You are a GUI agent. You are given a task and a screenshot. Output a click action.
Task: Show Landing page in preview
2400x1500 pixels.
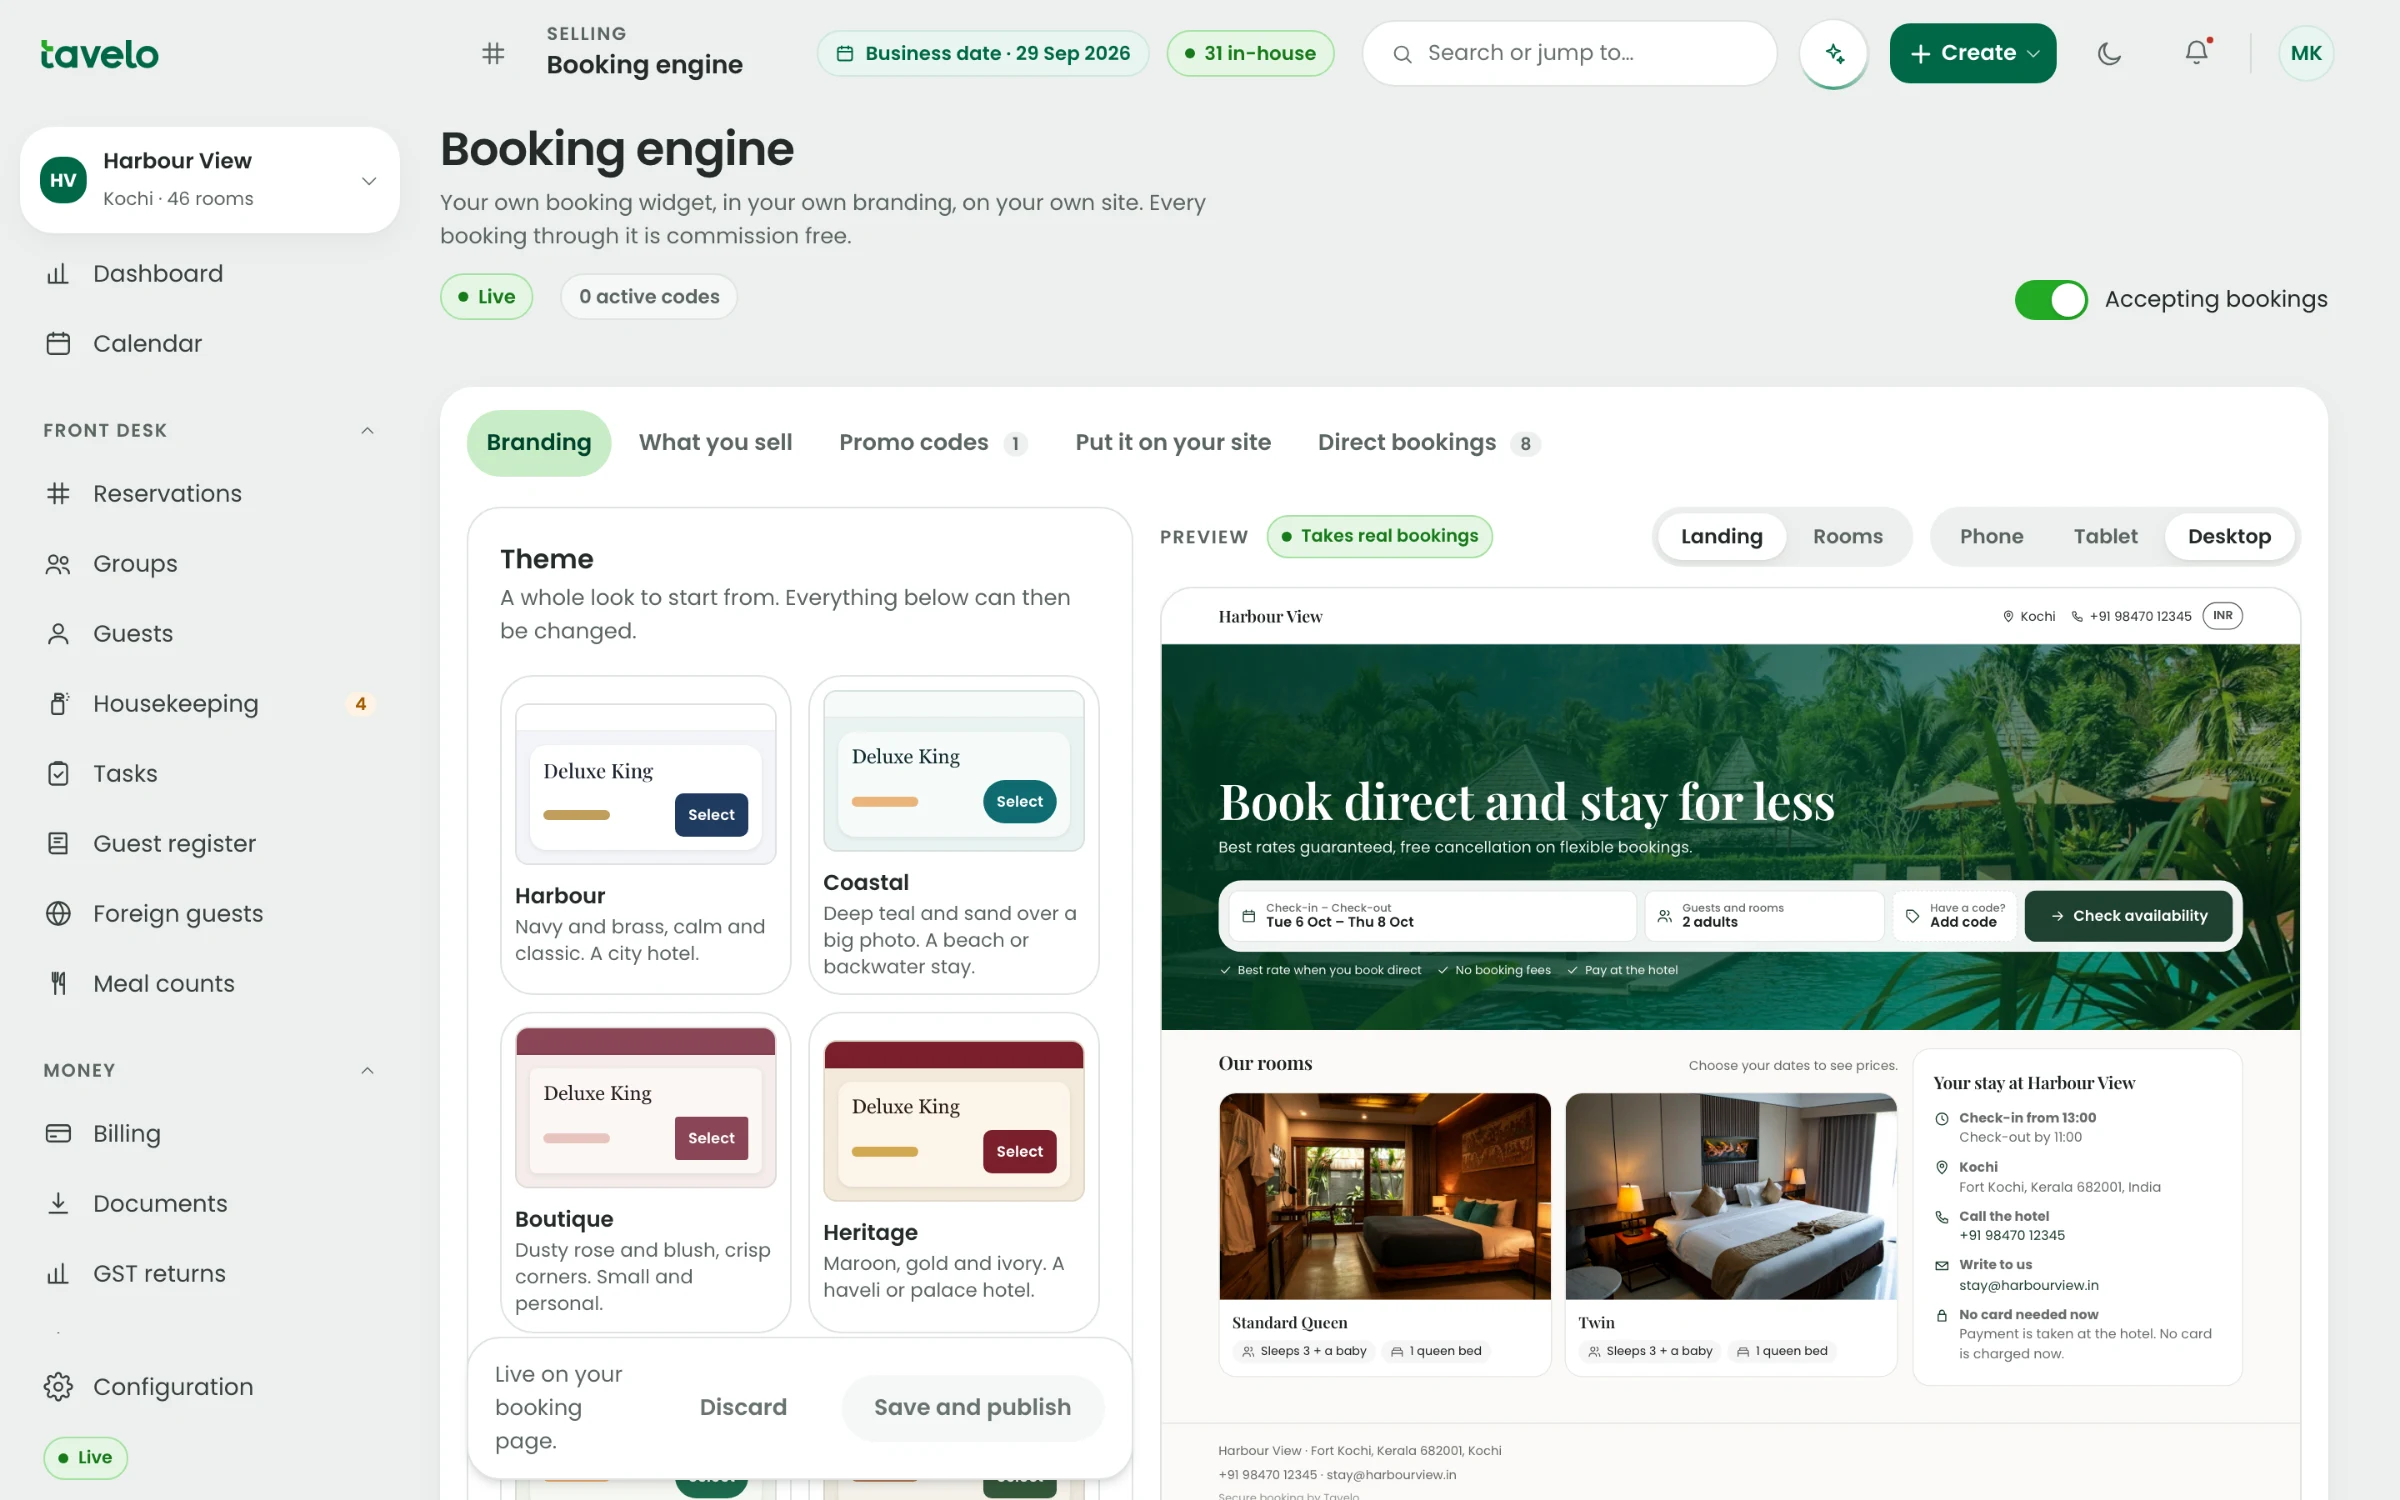1721,536
